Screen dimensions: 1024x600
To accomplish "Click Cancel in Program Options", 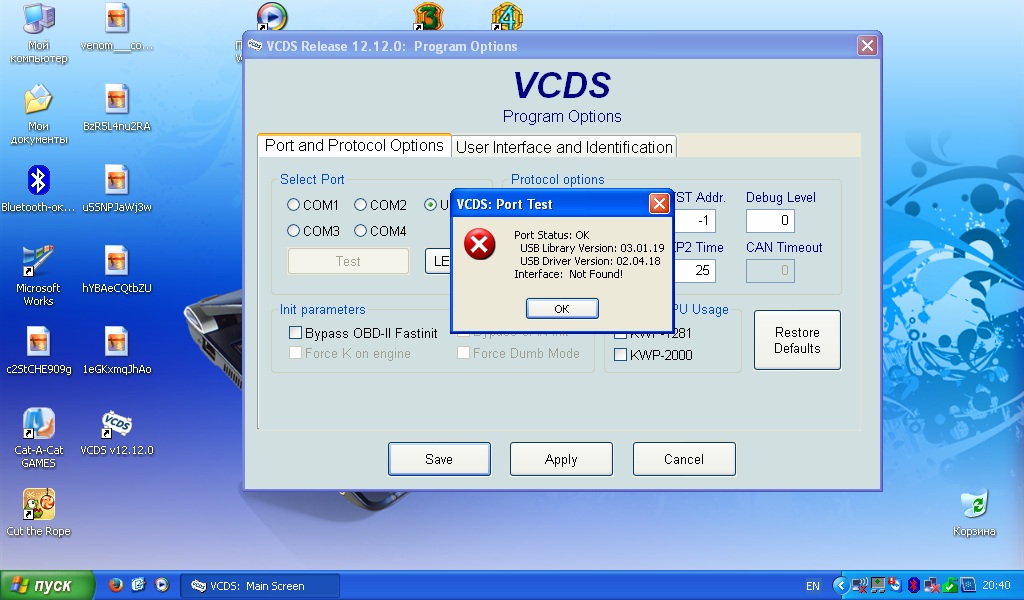I will (x=684, y=459).
